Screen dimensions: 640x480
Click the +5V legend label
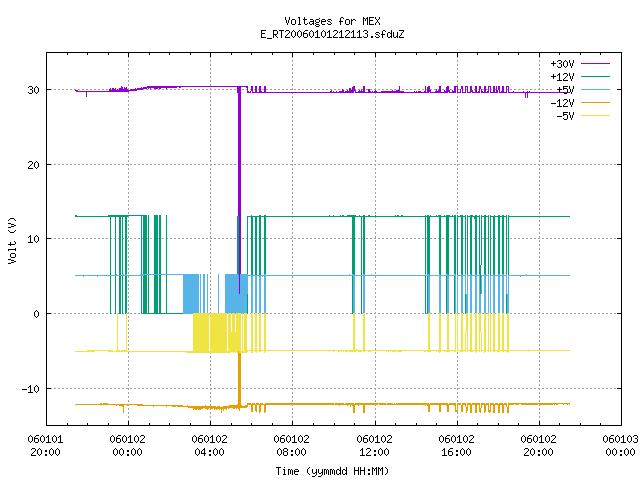(x=565, y=90)
